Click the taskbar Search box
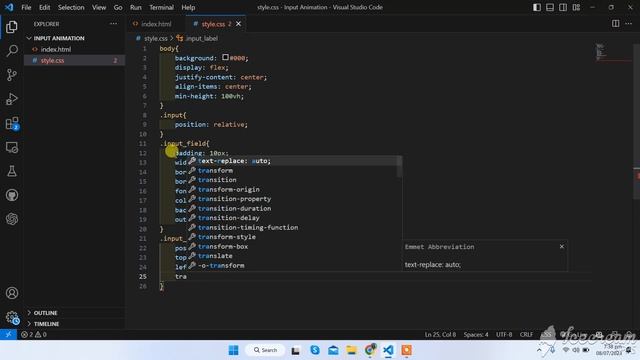640x360 pixels. [265, 350]
